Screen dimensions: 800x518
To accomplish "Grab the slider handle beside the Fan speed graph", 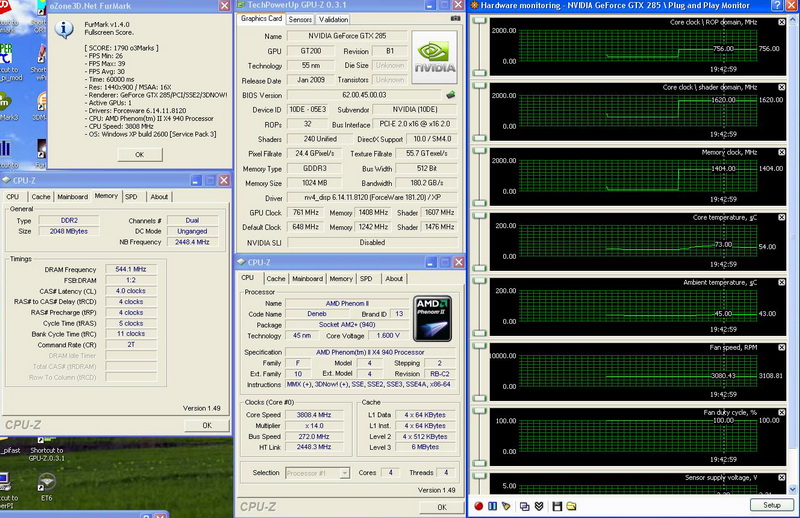I will (x=479, y=346).
